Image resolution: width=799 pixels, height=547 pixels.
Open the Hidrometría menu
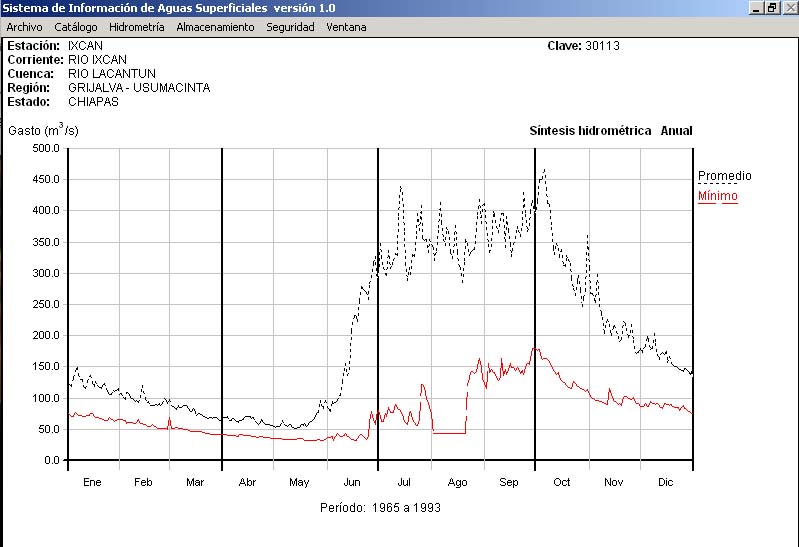(x=136, y=27)
